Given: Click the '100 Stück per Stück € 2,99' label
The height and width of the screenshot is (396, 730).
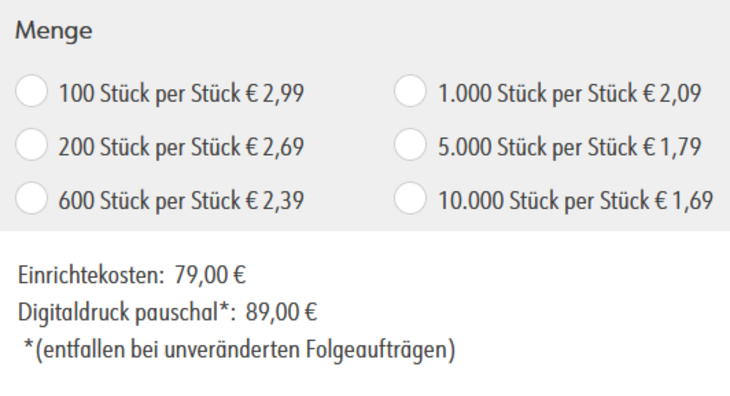Looking at the screenshot, I should [x=181, y=94].
